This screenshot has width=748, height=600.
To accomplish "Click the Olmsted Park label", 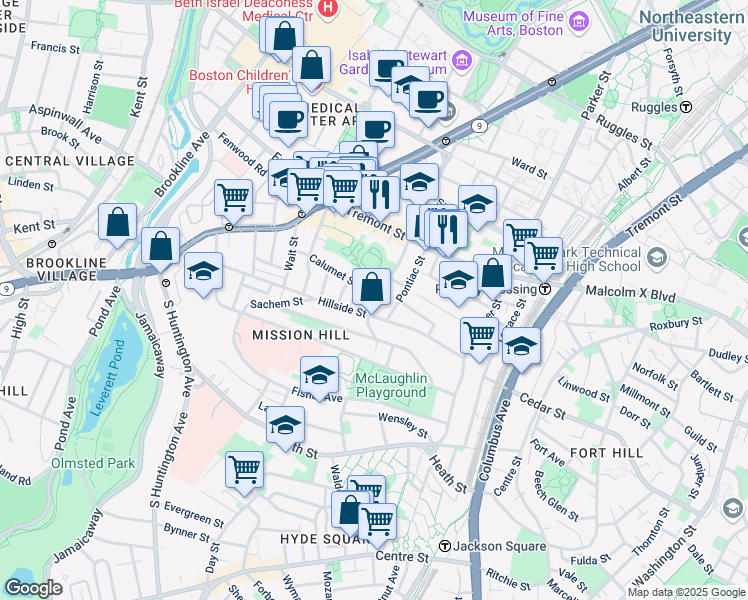I will click(93, 463).
